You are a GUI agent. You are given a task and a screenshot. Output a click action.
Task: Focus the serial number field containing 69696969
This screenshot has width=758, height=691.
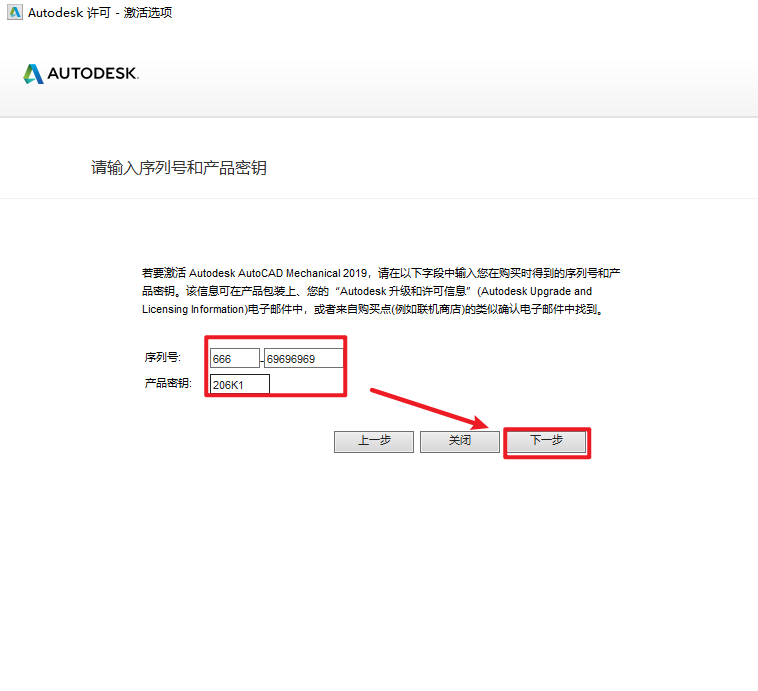303,359
